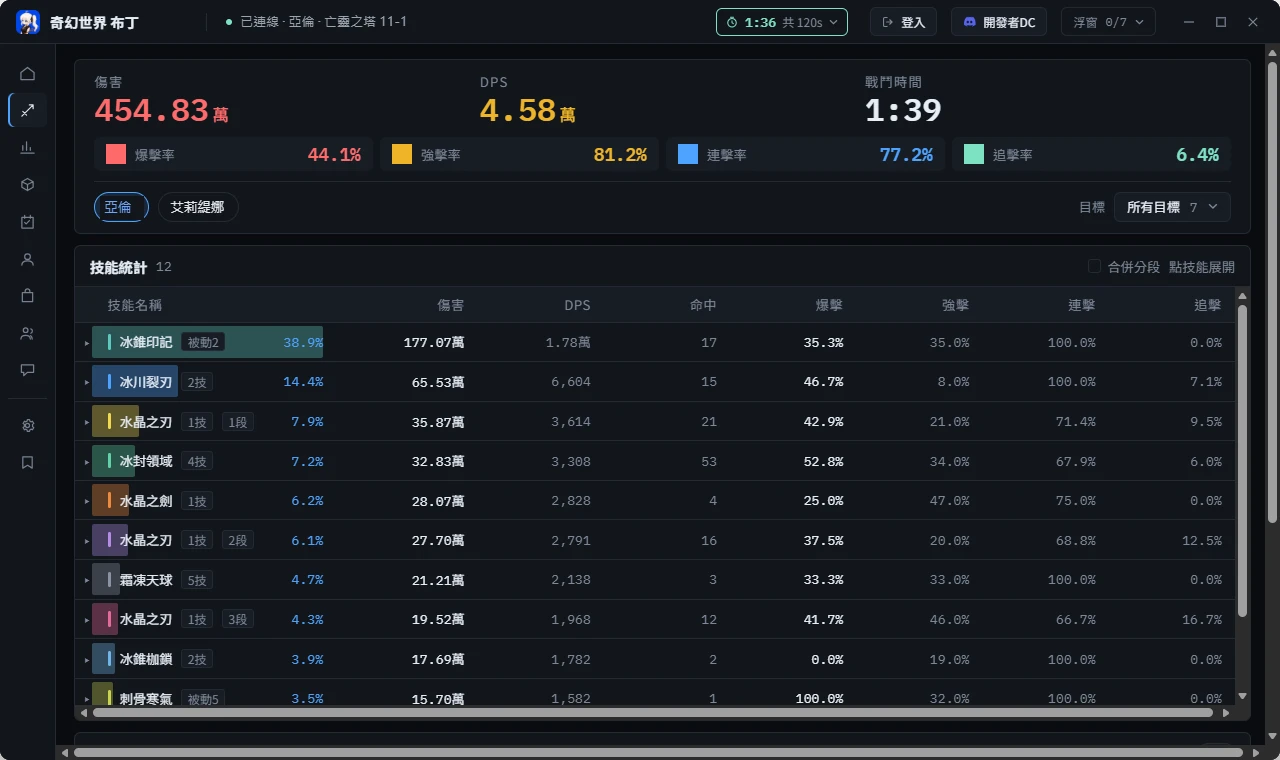Expand the 冰川裂刃 skill row arrow

(x=86, y=382)
